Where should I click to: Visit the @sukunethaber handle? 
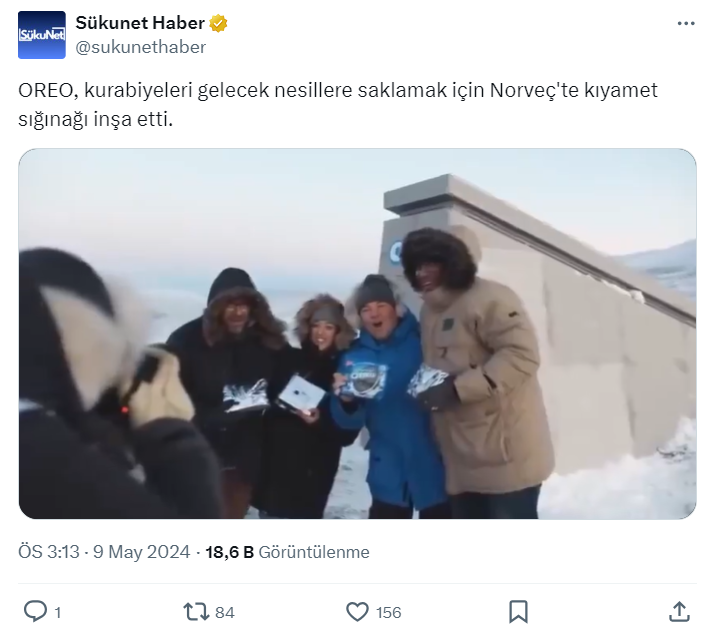141,47
